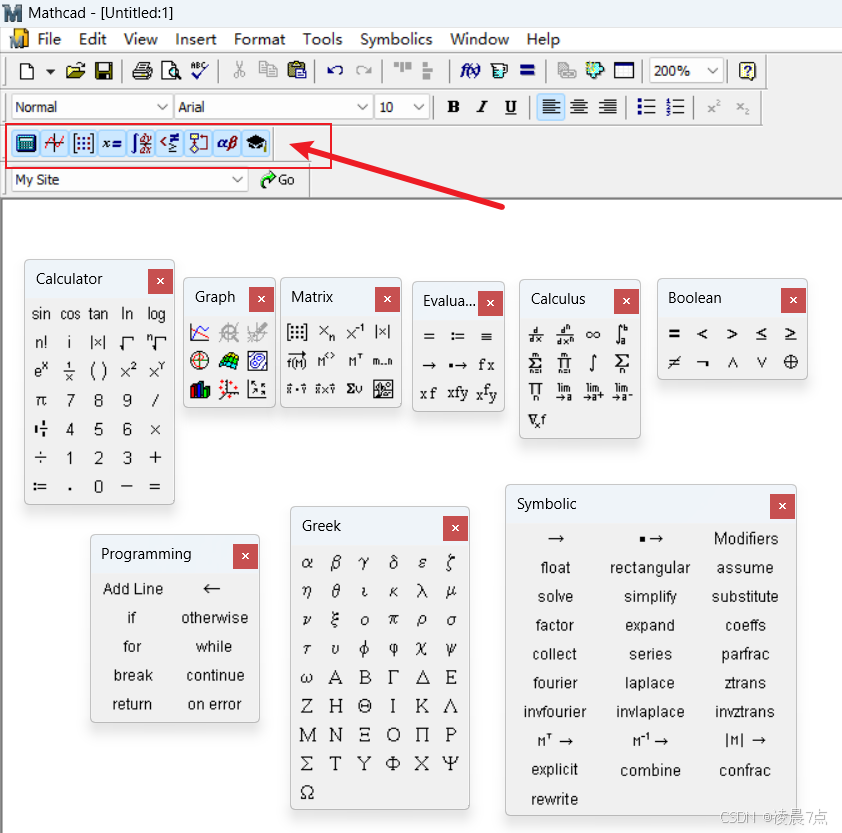Click the Calculate equals icon
Screen dimensions: 842x833
pyautogui.click(x=527, y=71)
